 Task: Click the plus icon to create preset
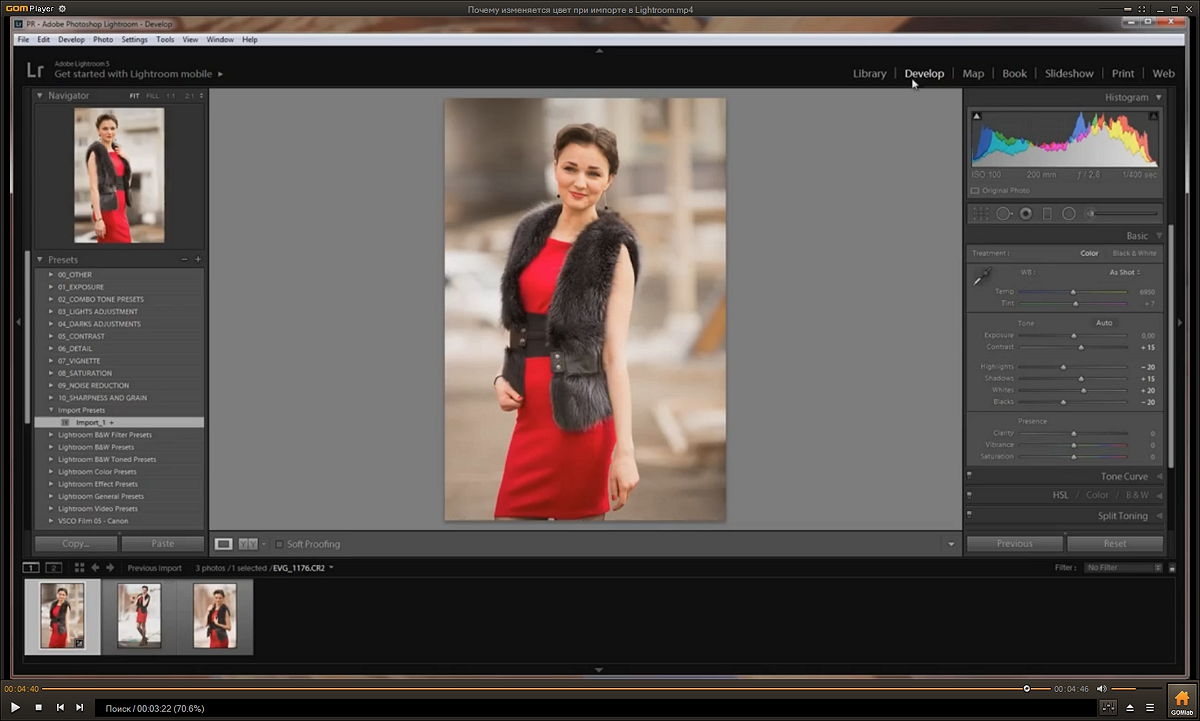coord(198,259)
